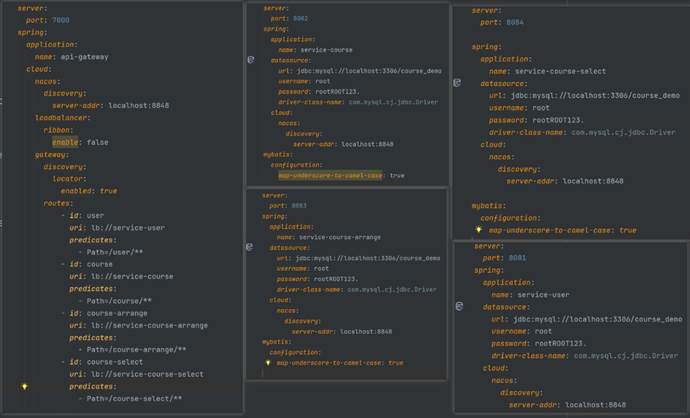Click the datasource gutter icon in service-user config
This screenshot has width=690, height=418.
coord(457,306)
